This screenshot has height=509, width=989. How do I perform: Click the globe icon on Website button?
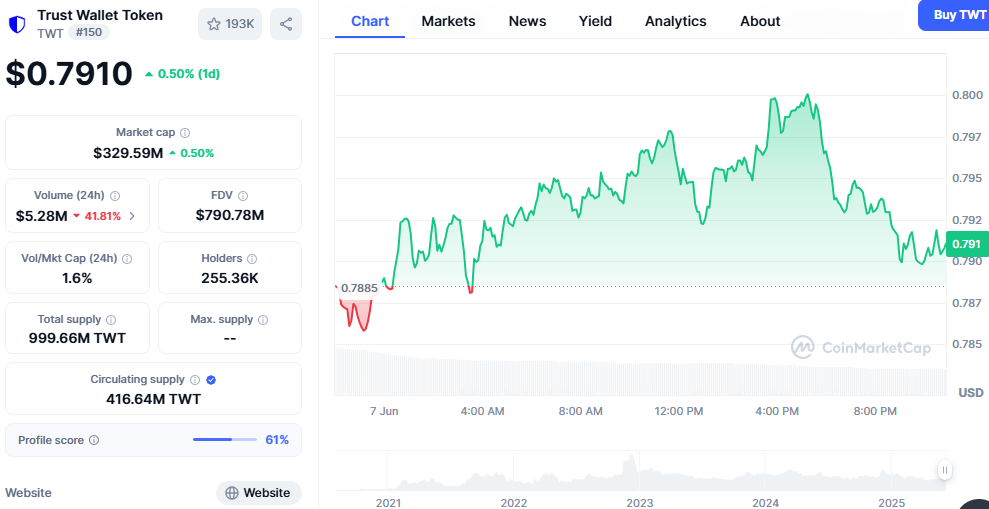click(x=231, y=493)
